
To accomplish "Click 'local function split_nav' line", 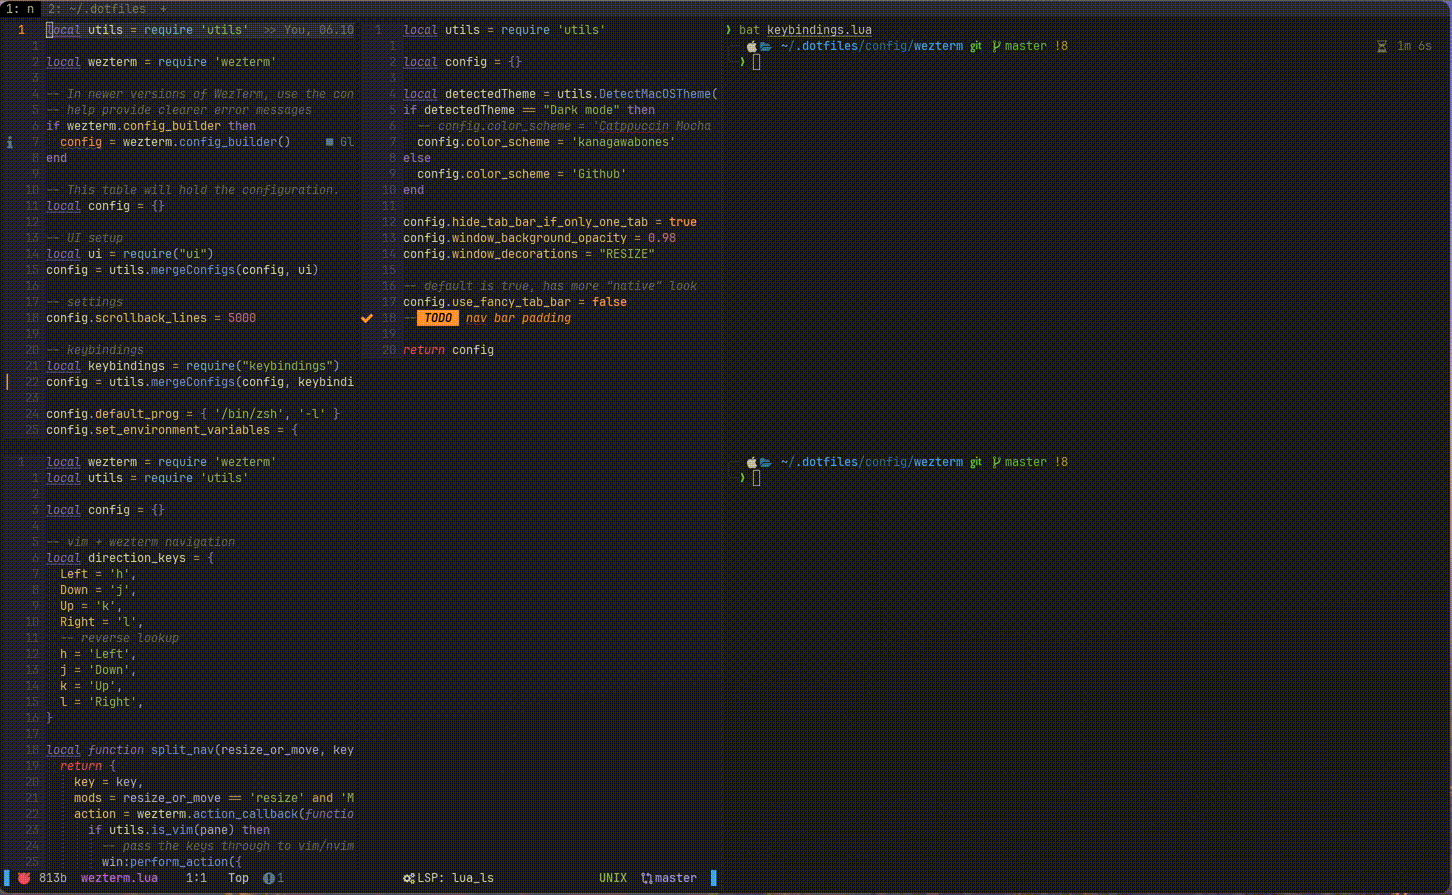I will click(200, 750).
